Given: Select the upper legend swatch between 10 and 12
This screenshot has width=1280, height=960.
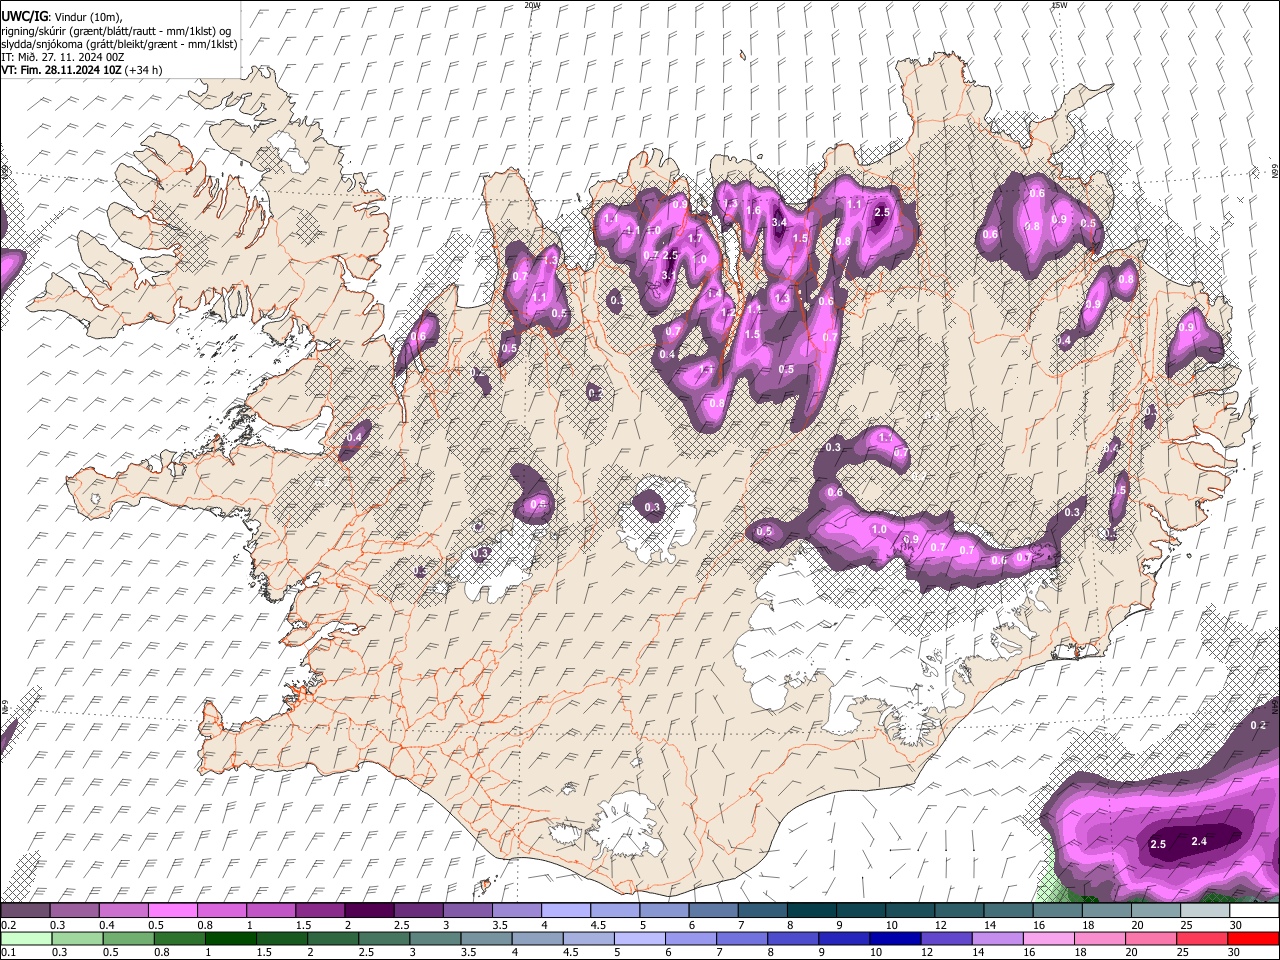Looking at the screenshot, I should tap(910, 911).
